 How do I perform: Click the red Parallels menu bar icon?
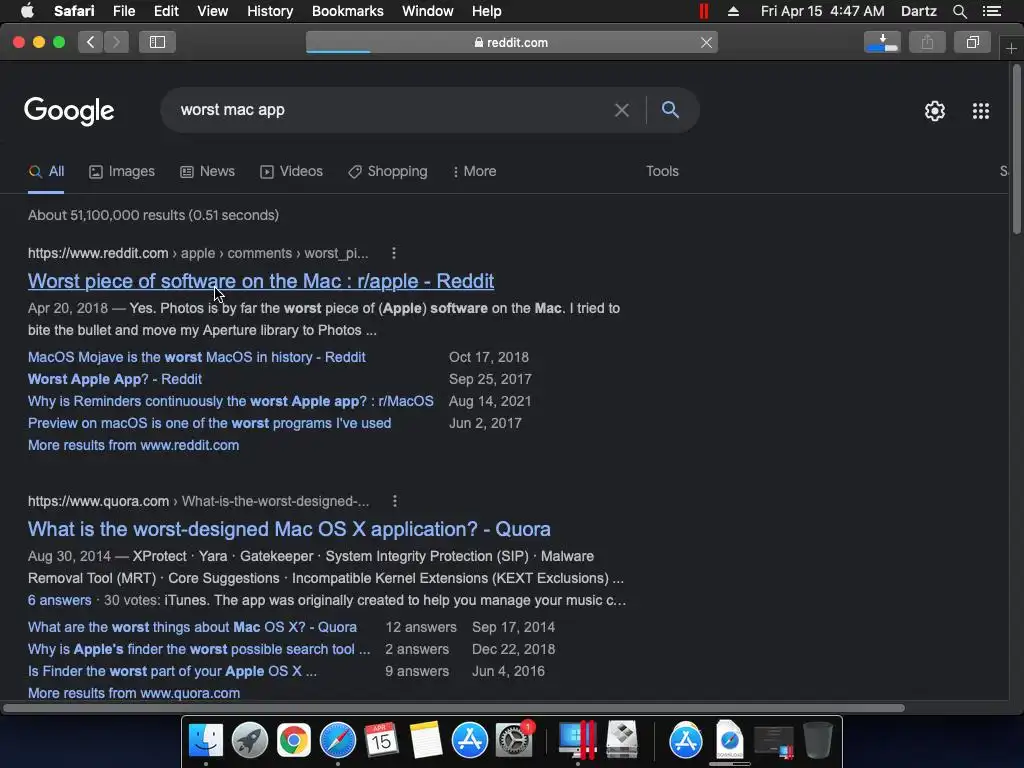[x=703, y=11]
